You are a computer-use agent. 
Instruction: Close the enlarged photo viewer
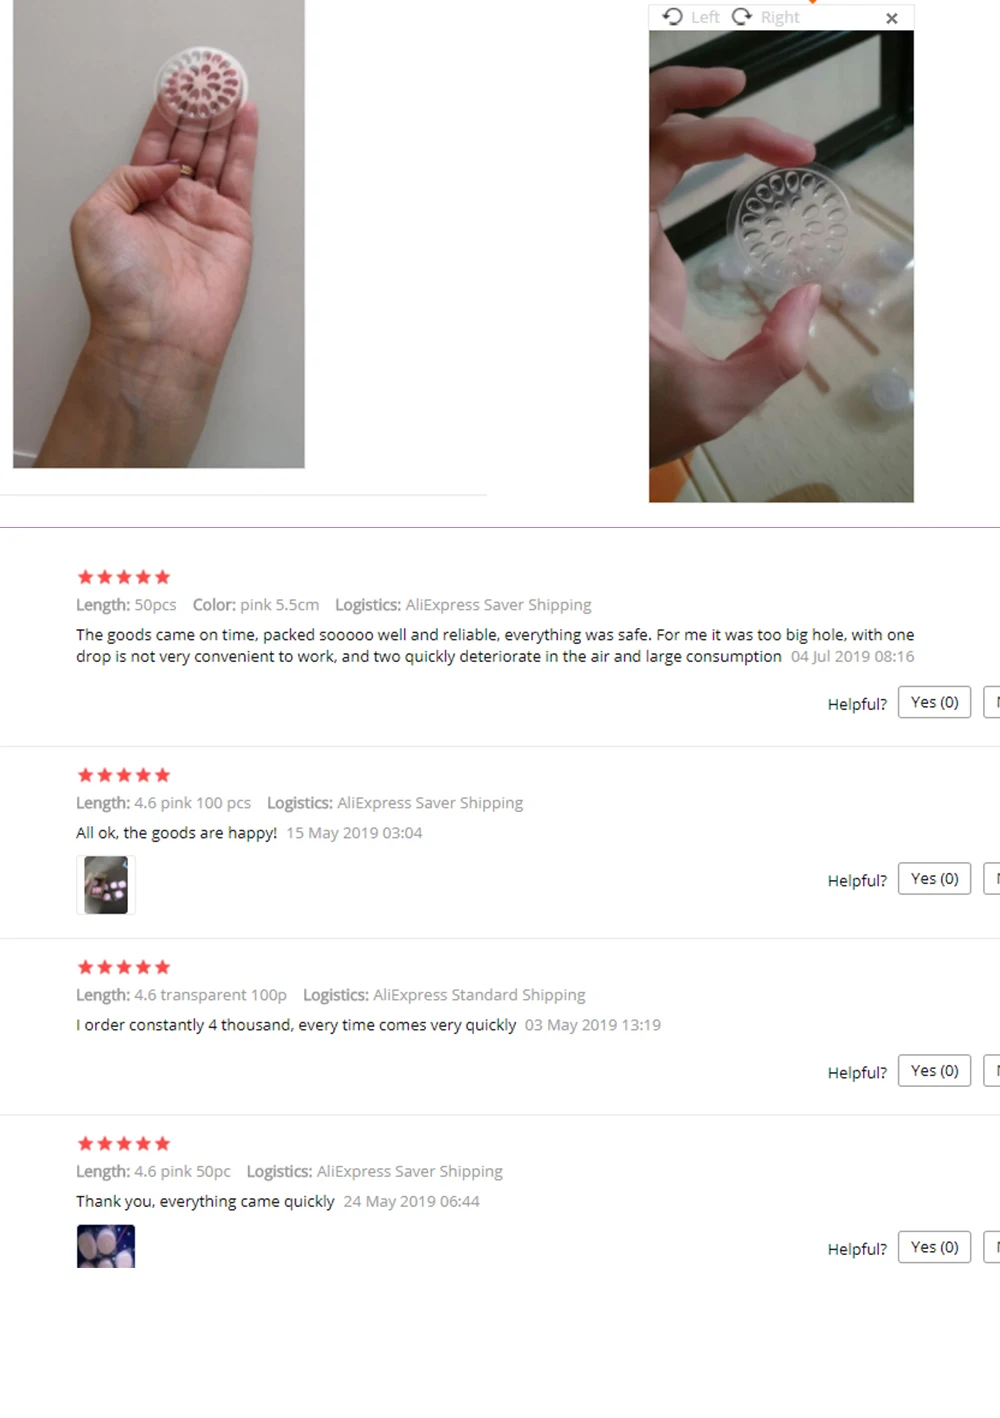(x=892, y=18)
